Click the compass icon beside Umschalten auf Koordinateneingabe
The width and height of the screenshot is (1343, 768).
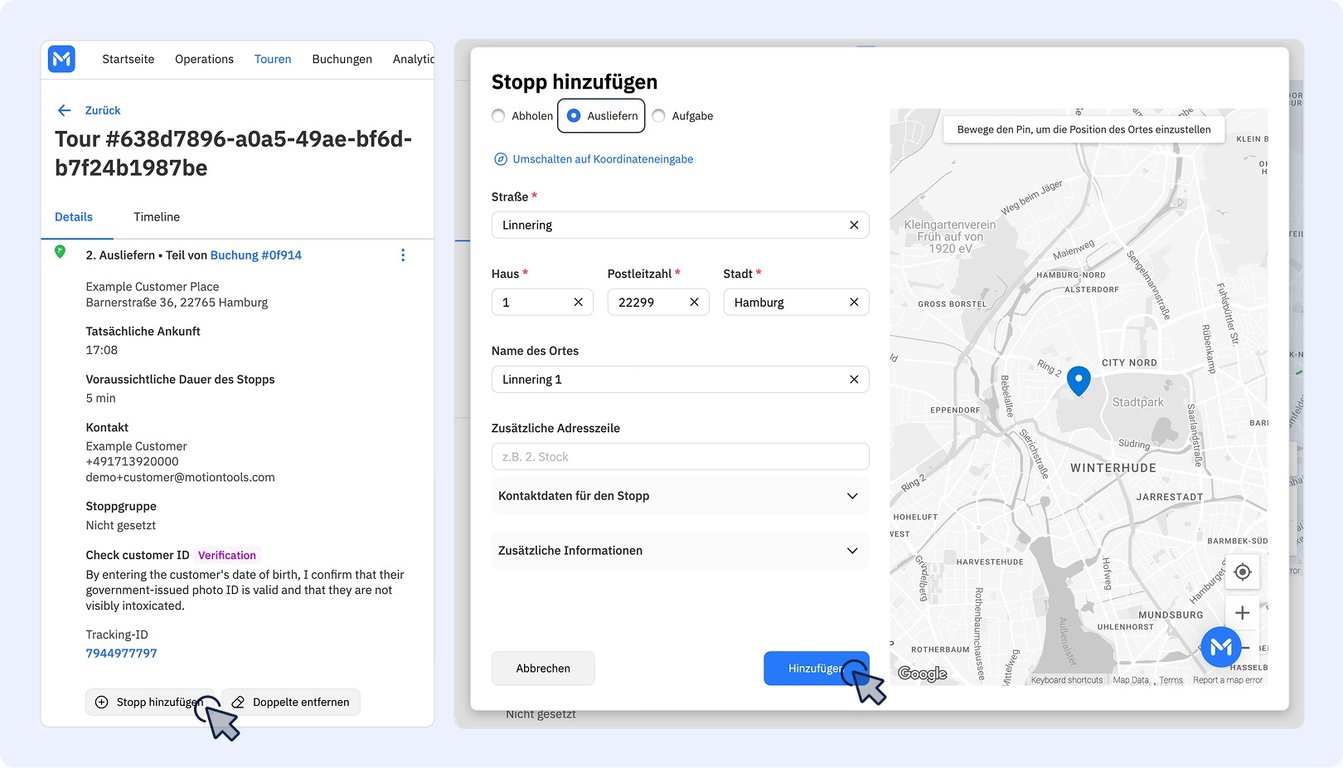[501, 159]
